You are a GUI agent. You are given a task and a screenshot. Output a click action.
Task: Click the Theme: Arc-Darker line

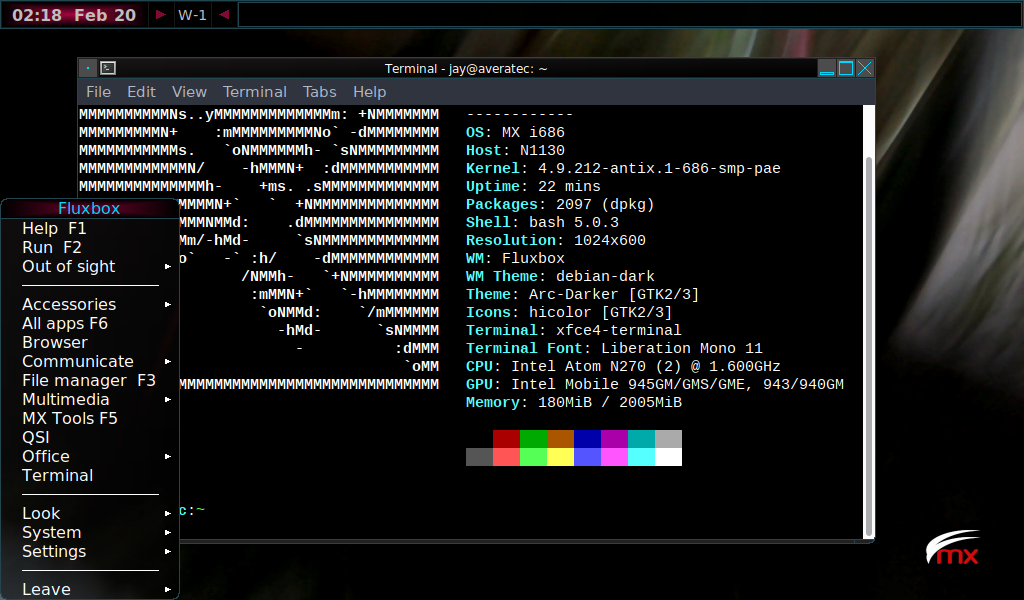point(583,294)
